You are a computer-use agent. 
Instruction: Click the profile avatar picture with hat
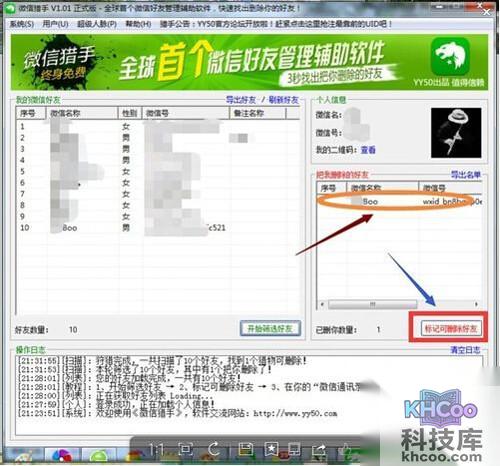tap(456, 133)
